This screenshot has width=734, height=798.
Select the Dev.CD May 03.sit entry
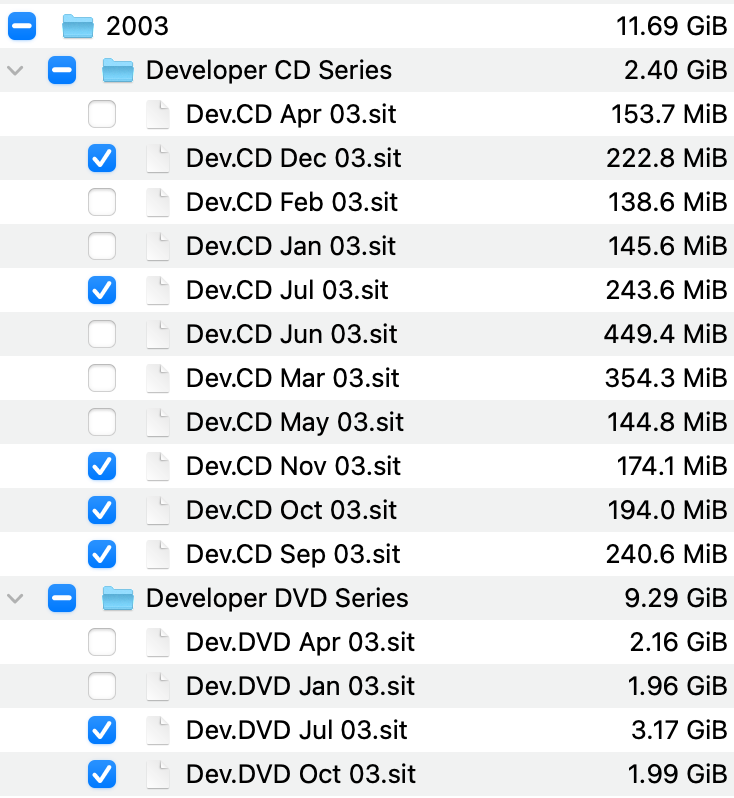[294, 422]
